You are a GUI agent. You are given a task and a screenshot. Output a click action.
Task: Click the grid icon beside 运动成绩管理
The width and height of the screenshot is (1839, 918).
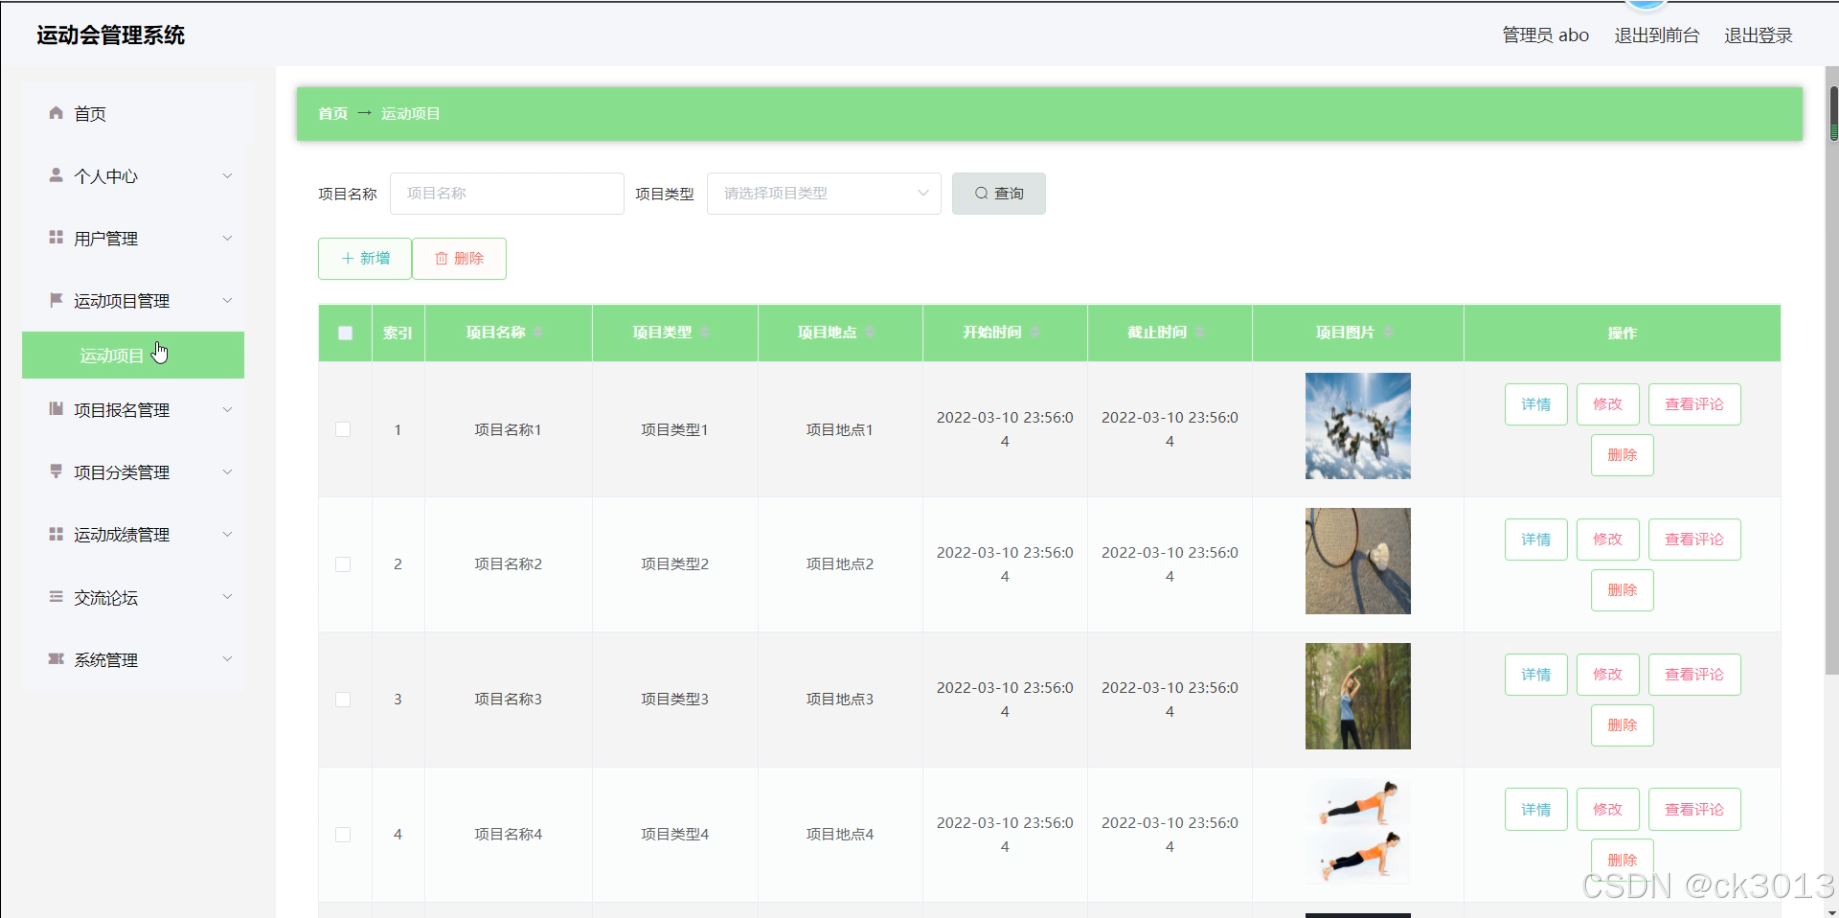tap(56, 534)
